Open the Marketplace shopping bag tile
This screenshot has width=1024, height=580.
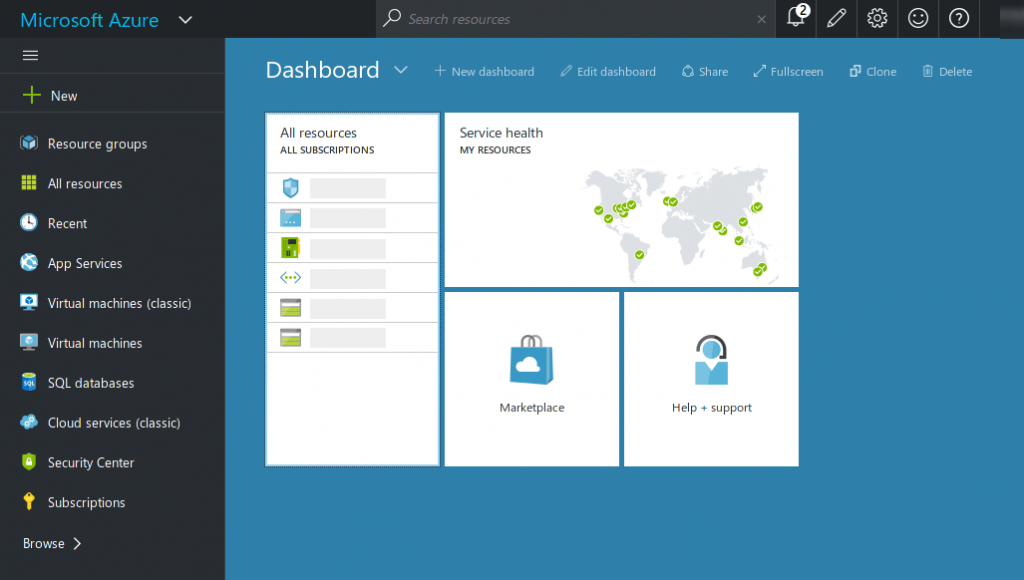[532, 379]
